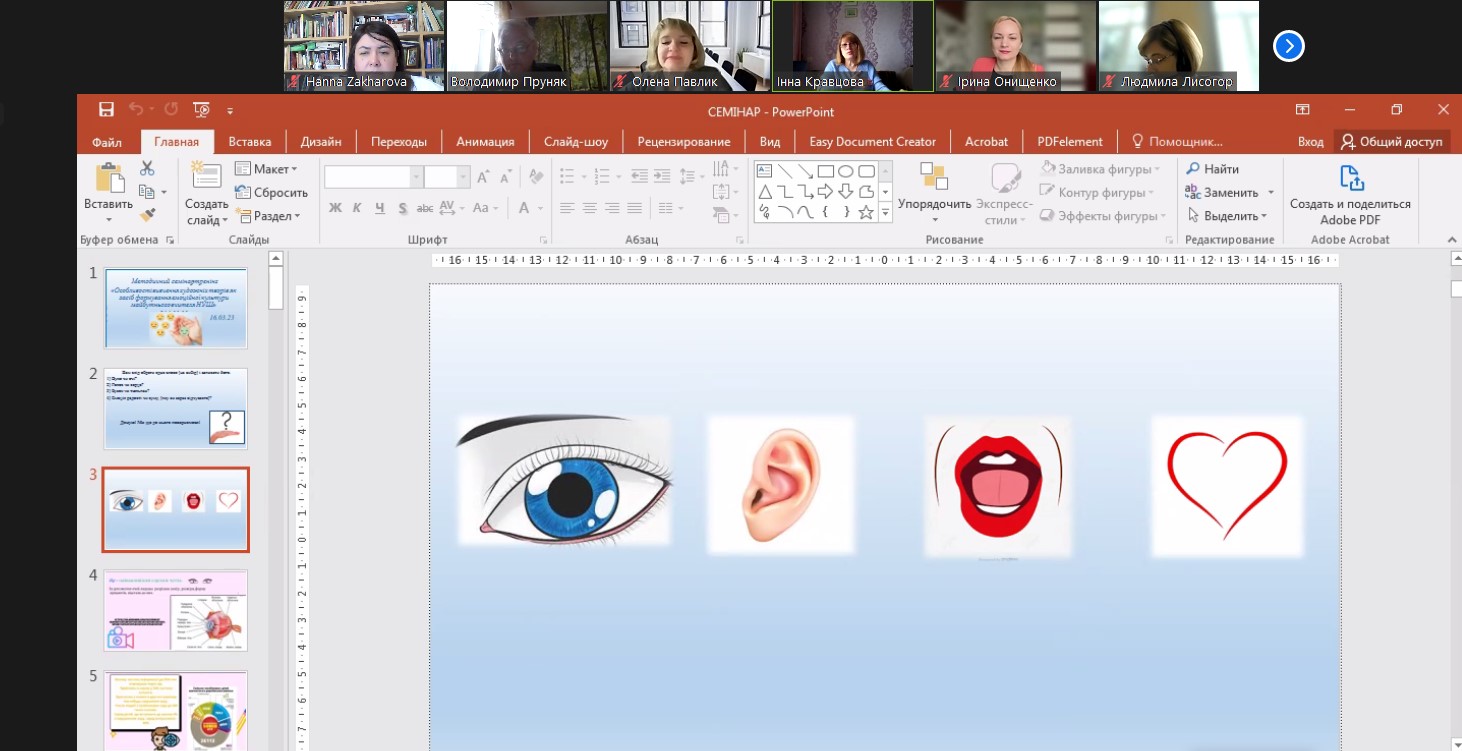Image resolution: width=1462 pixels, height=751 pixels.
Task: Toggle strikethrough abc formatting
Action: point(424,208)
